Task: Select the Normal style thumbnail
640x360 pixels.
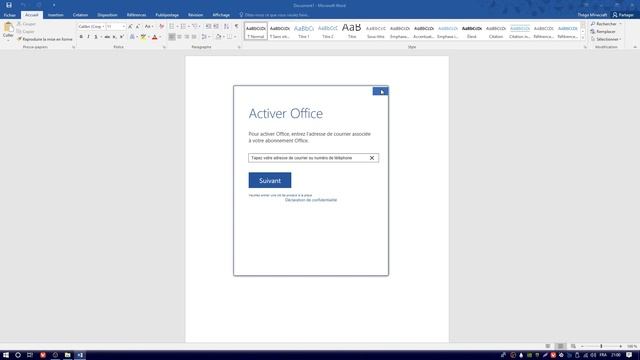Action: click(x=256, y=31)
